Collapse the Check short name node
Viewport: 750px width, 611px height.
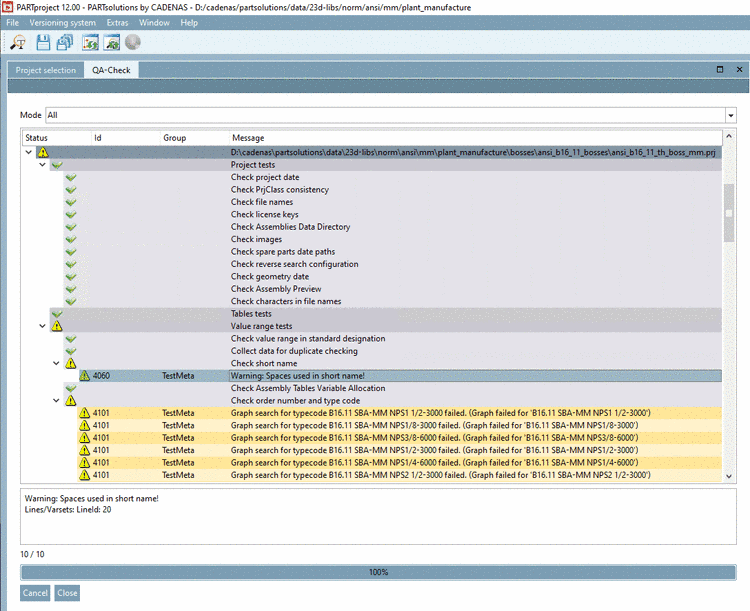(56, 364)
